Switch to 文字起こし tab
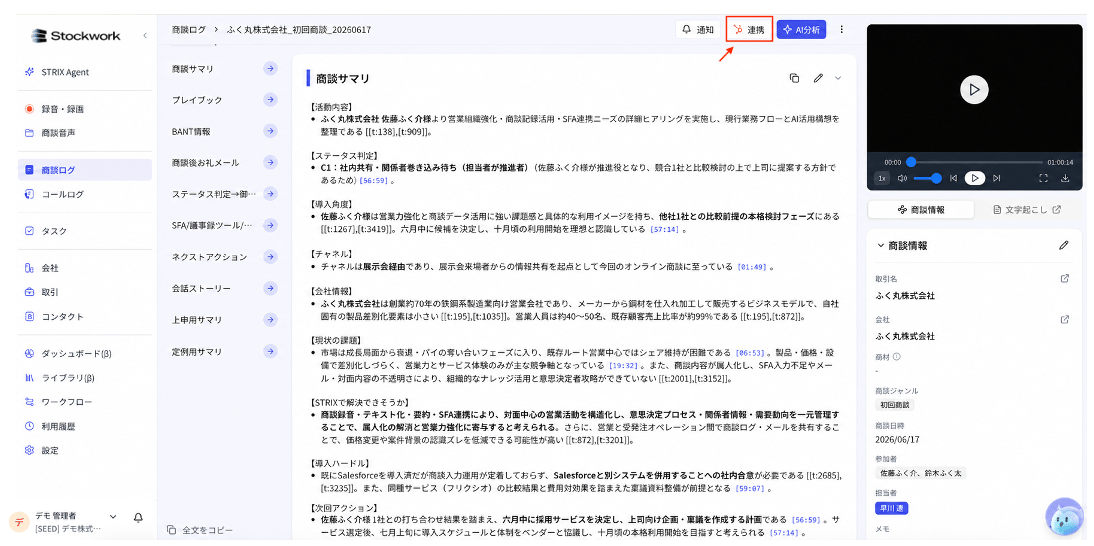1094x546 pixels. point(1027,209)
